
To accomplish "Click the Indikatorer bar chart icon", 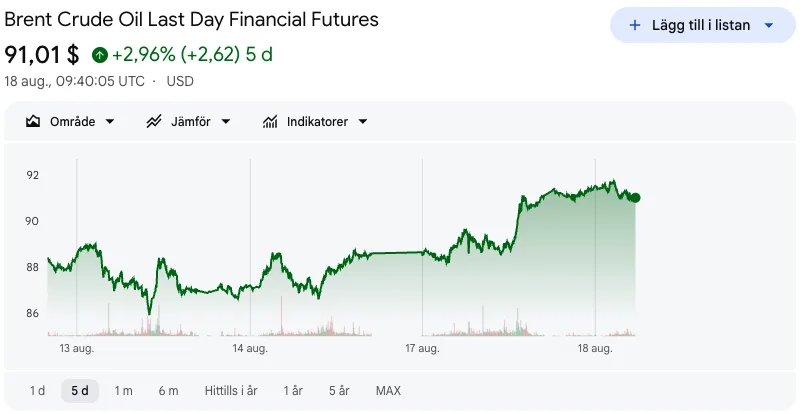I will [270, 122].
